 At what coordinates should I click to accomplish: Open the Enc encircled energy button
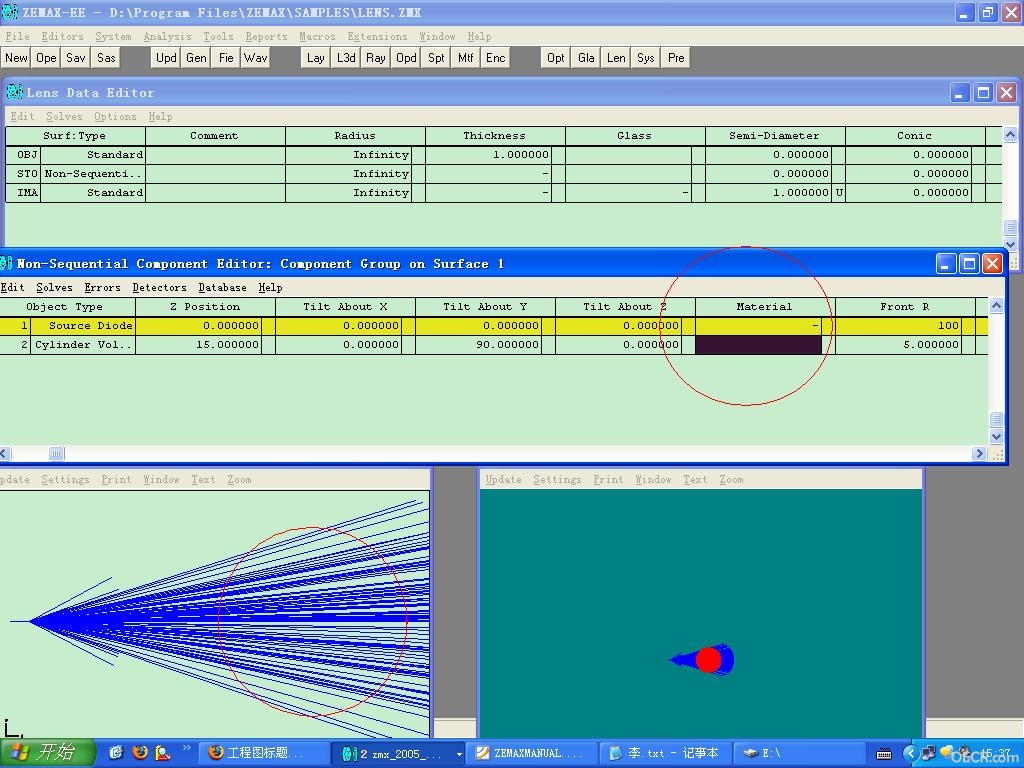tap(496, 58)
